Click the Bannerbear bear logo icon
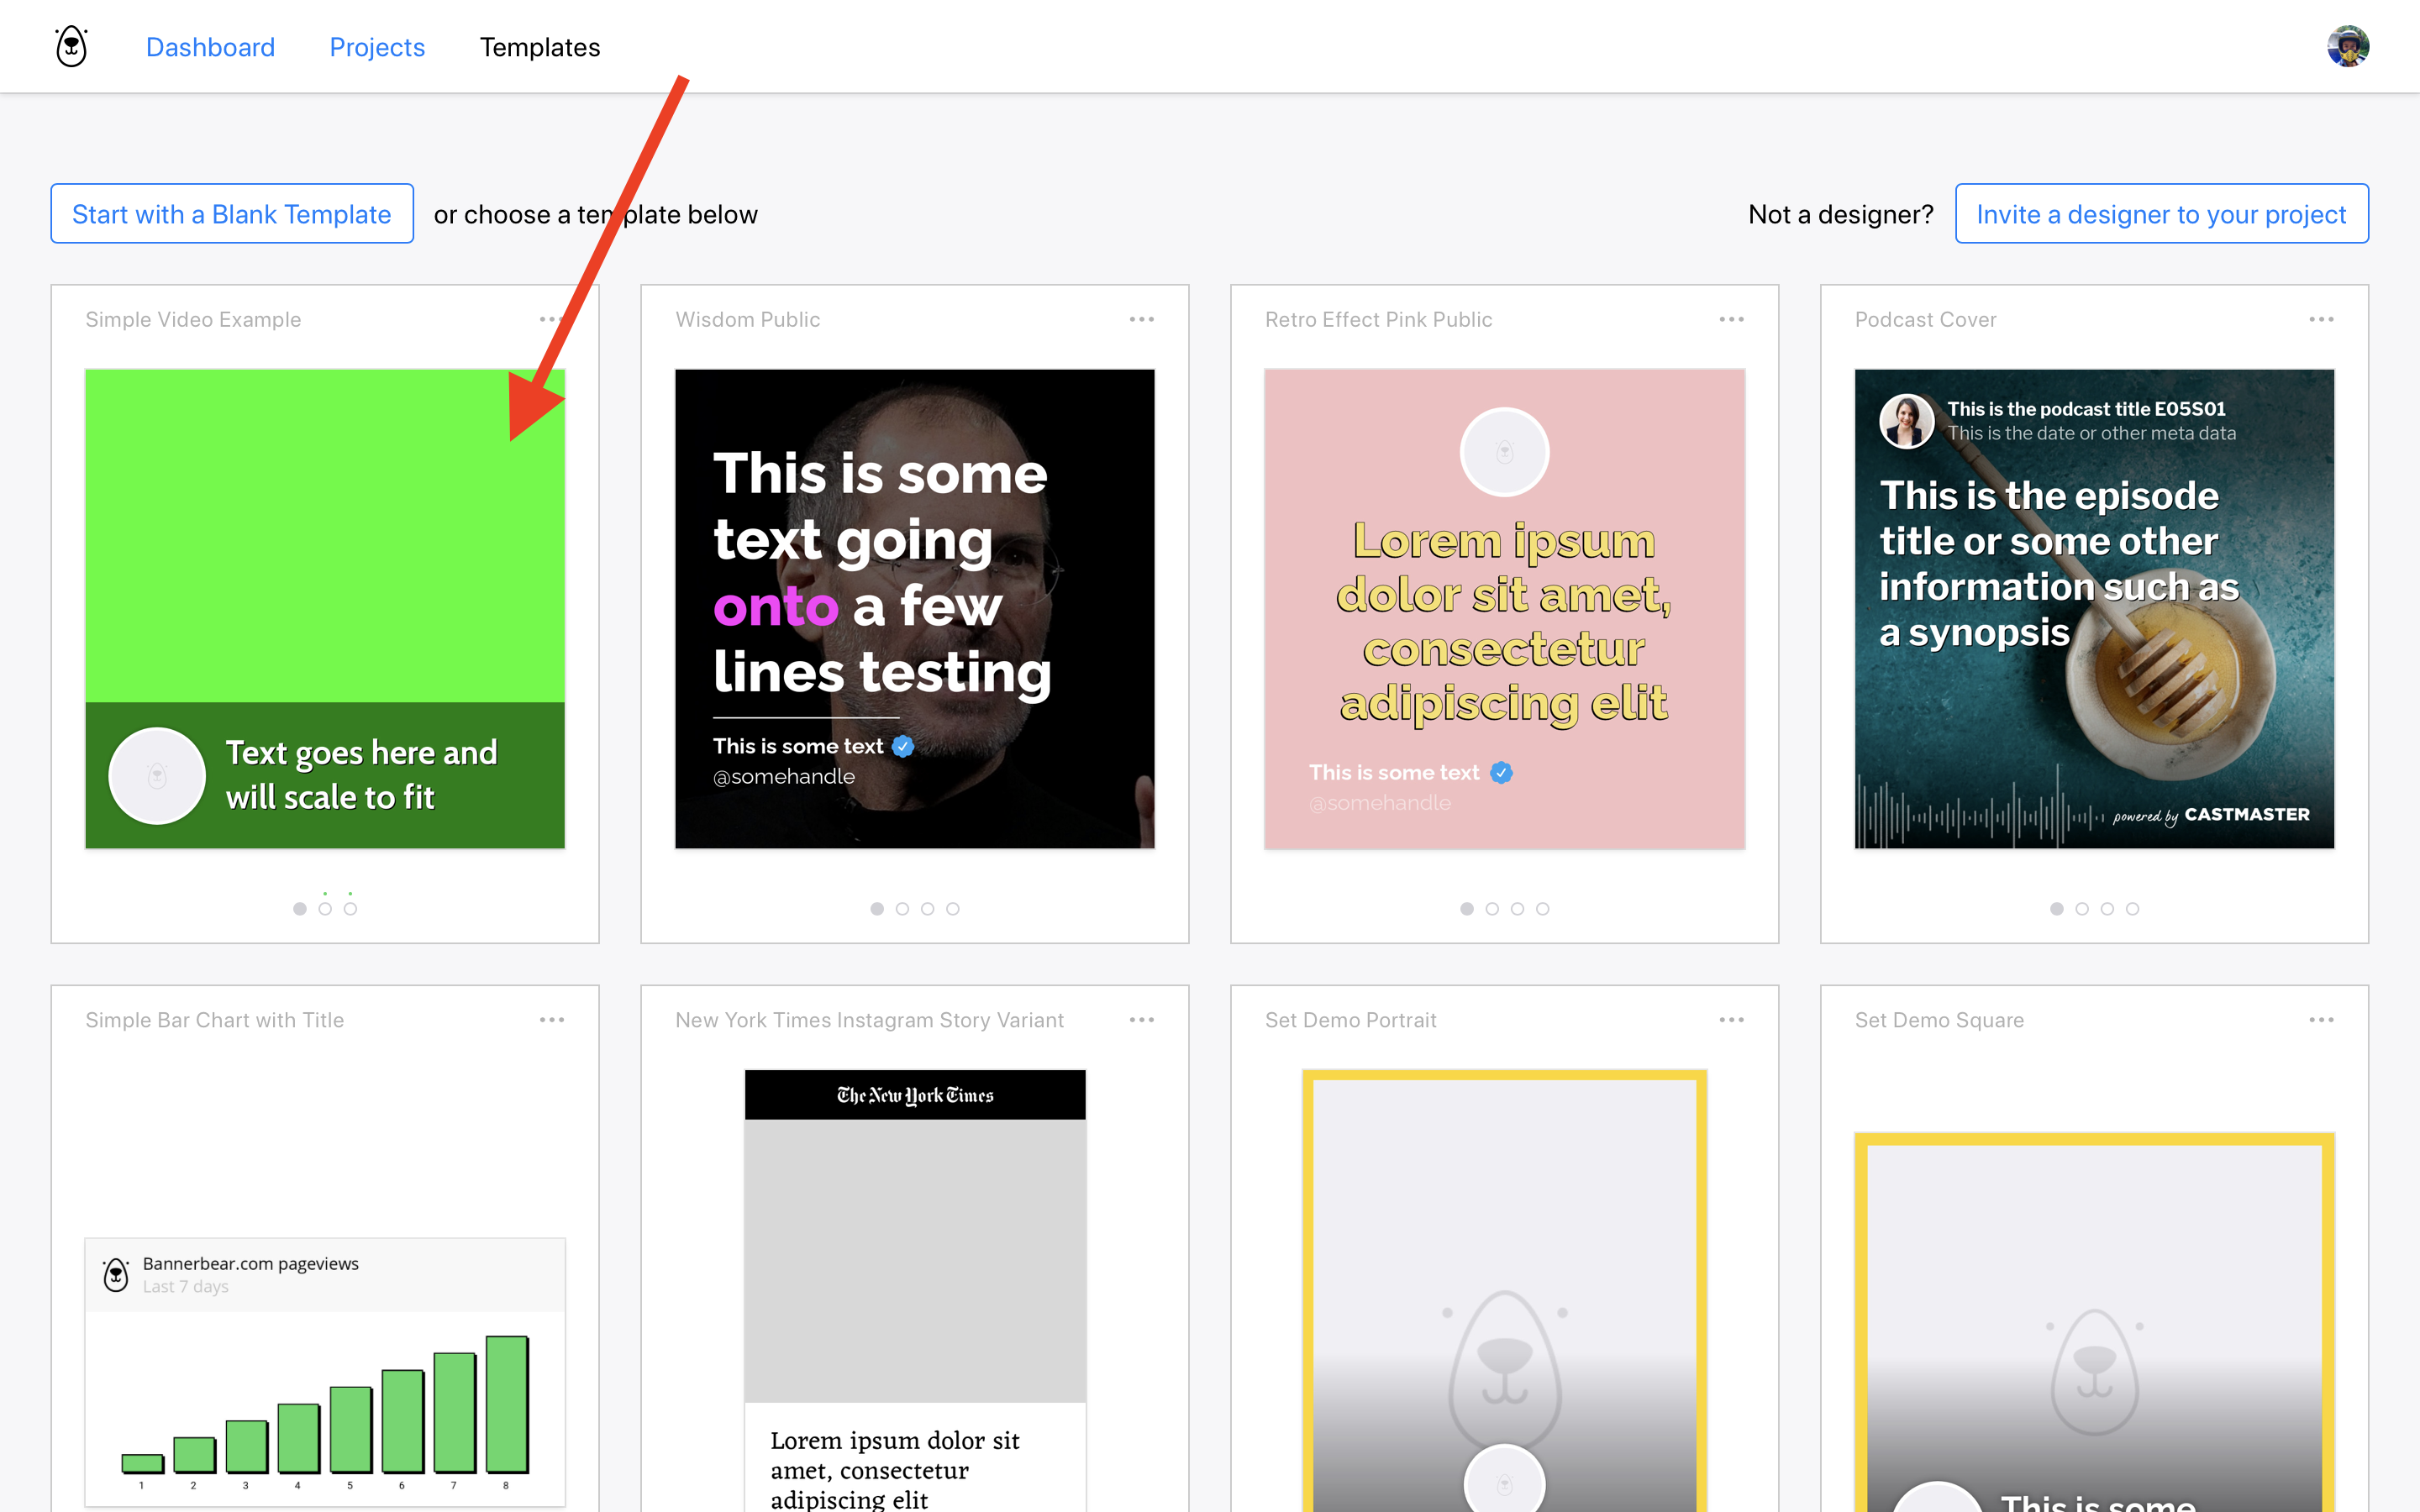 click(71, 46)
